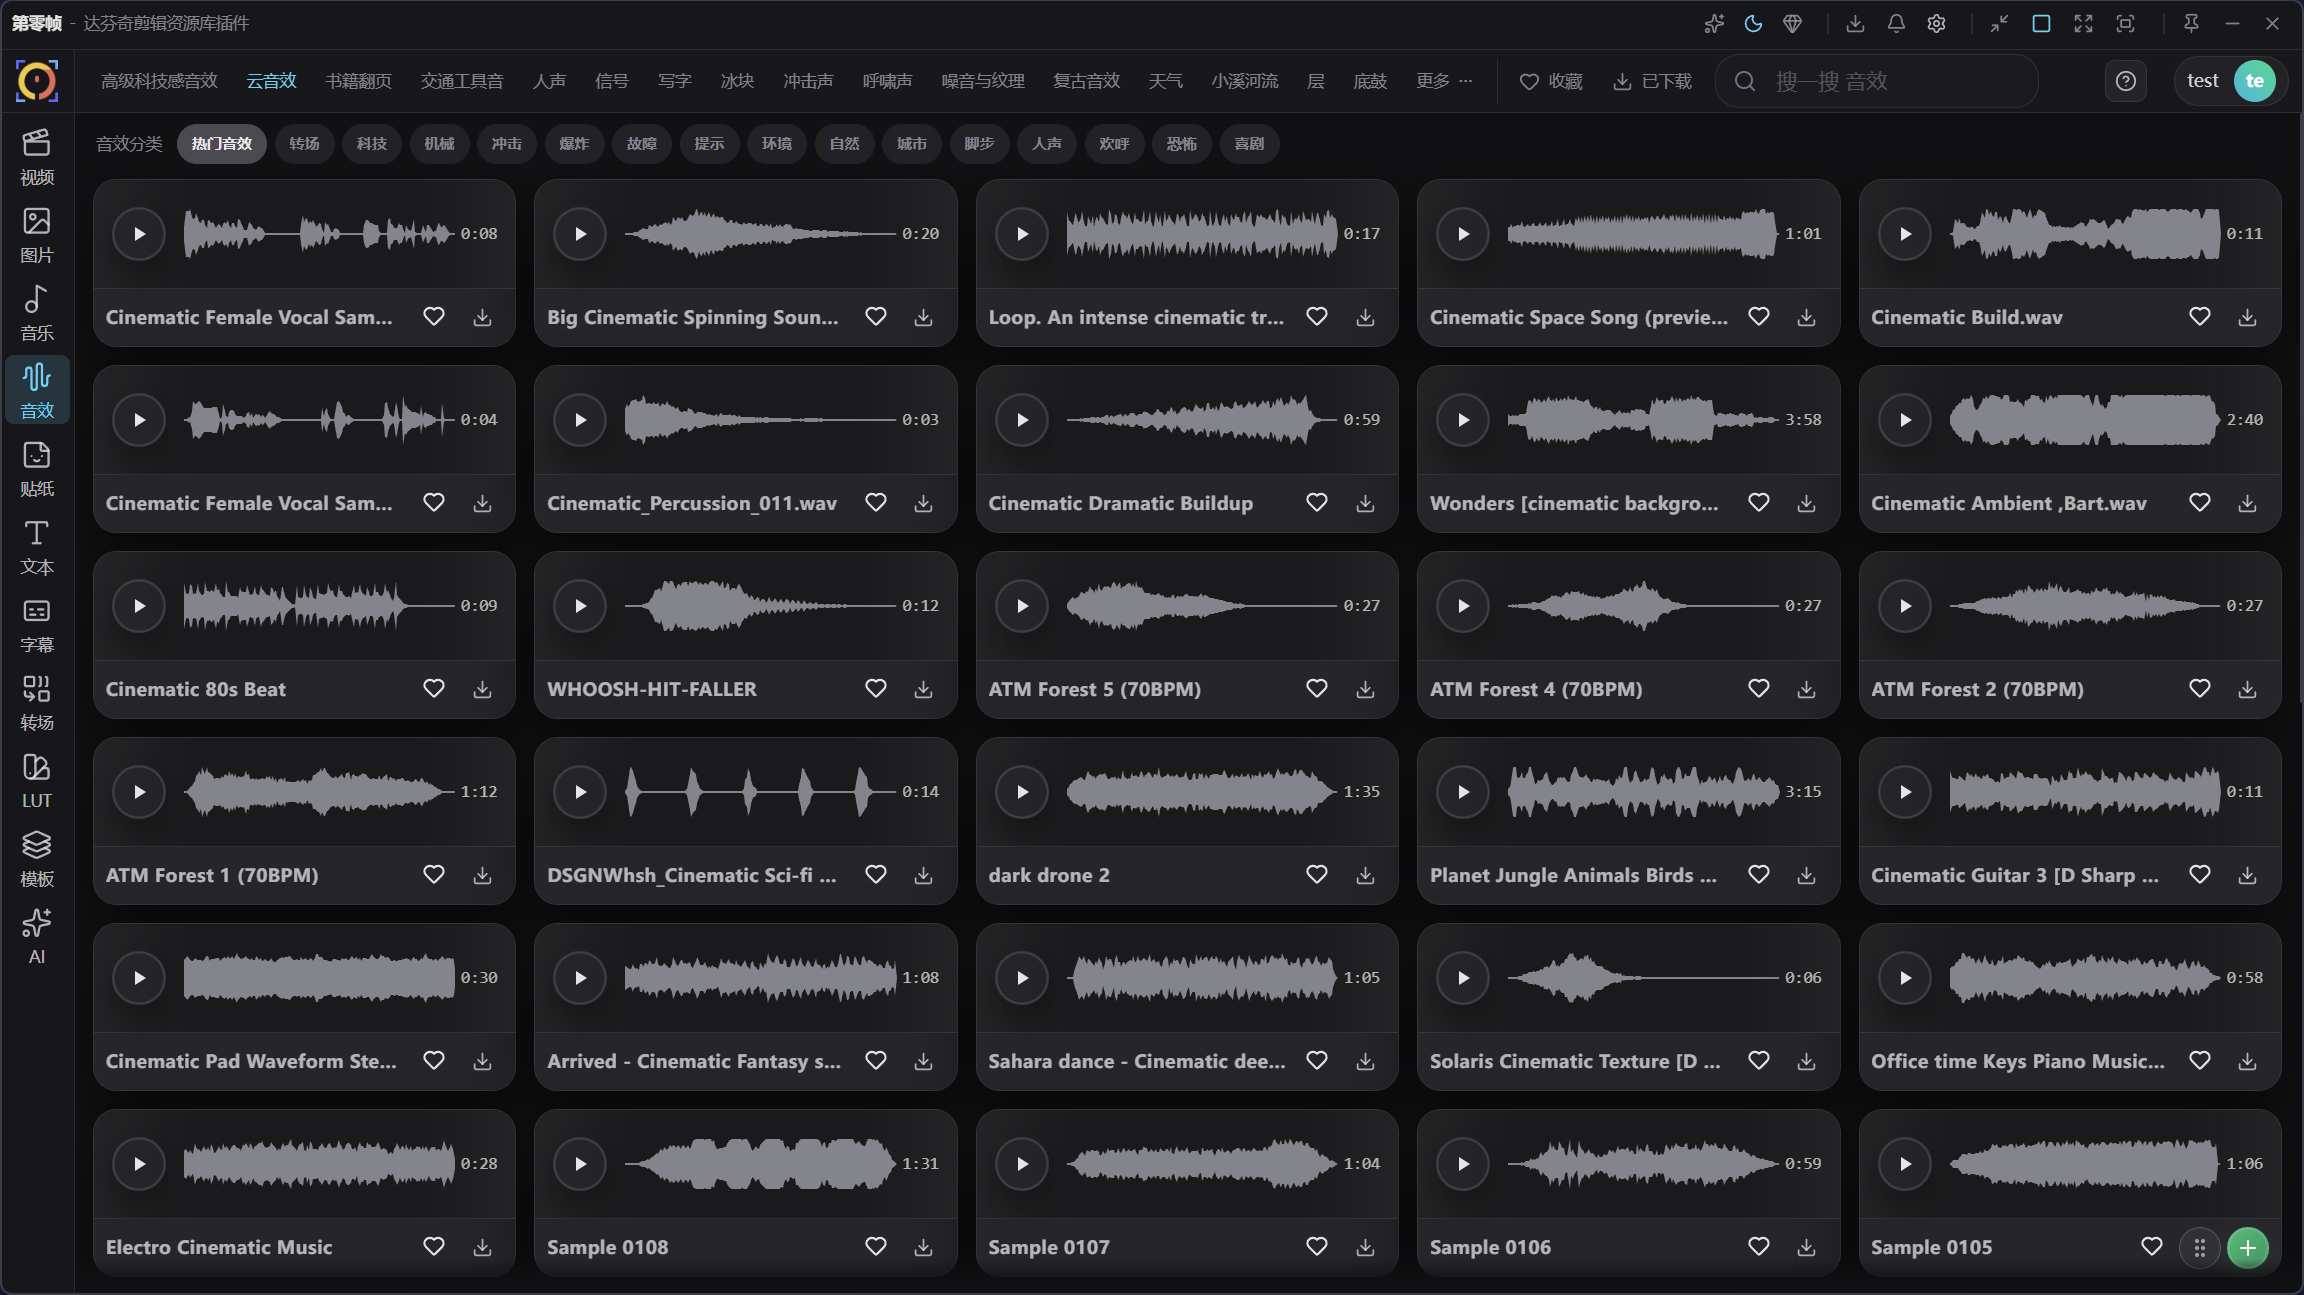This screenshot has height=1295, width=2304.
Task: Open the 贴纸 stickers section
Action: click(37, 469)
